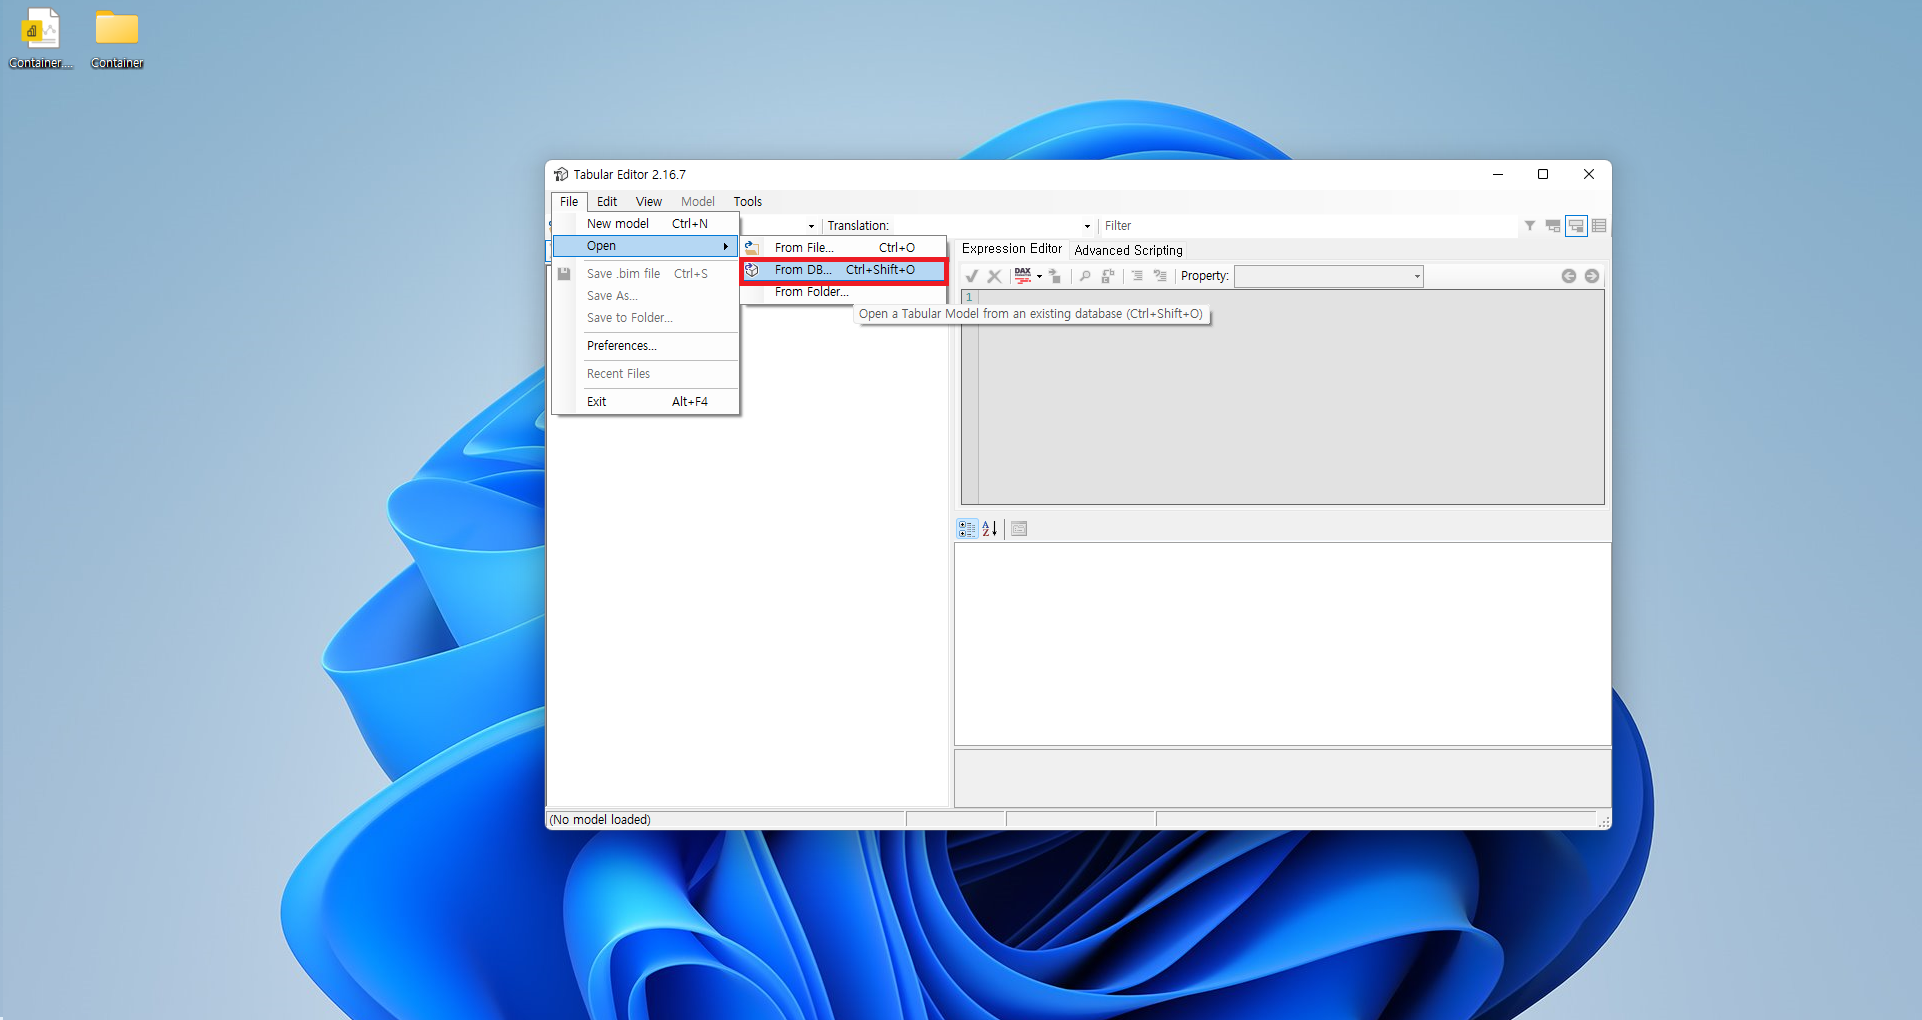Open the disabled Model menu

pyautogui.click(x=698, y=201)
